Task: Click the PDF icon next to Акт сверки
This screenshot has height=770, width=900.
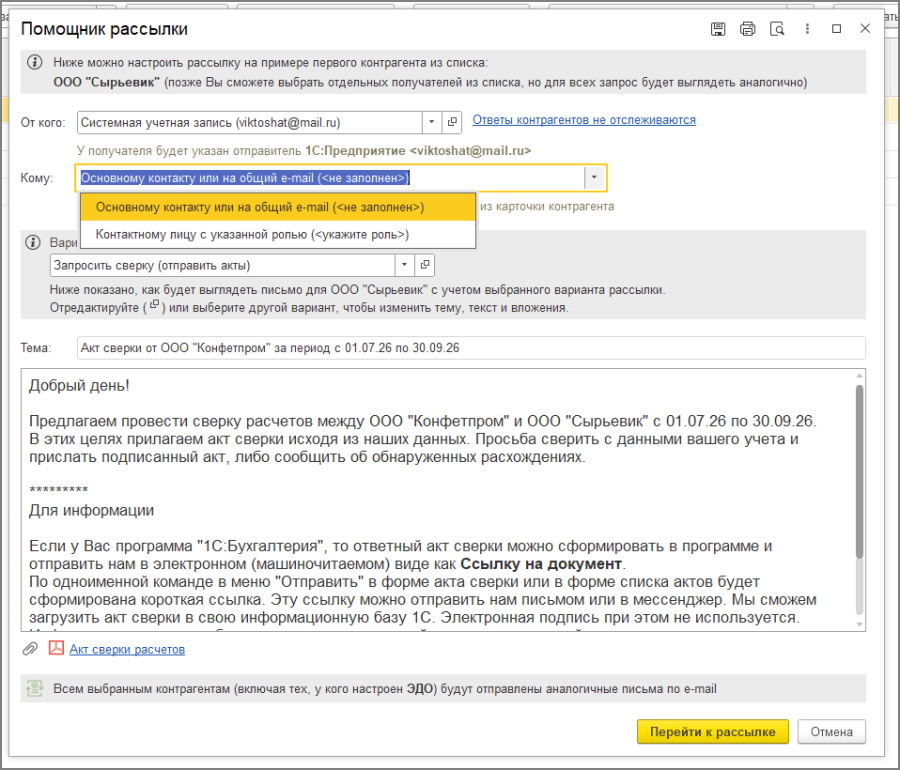Action: pos(56,648)
